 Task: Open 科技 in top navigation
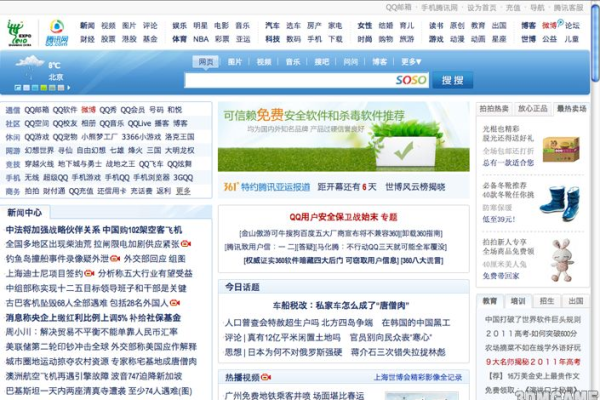pos(272,39)
